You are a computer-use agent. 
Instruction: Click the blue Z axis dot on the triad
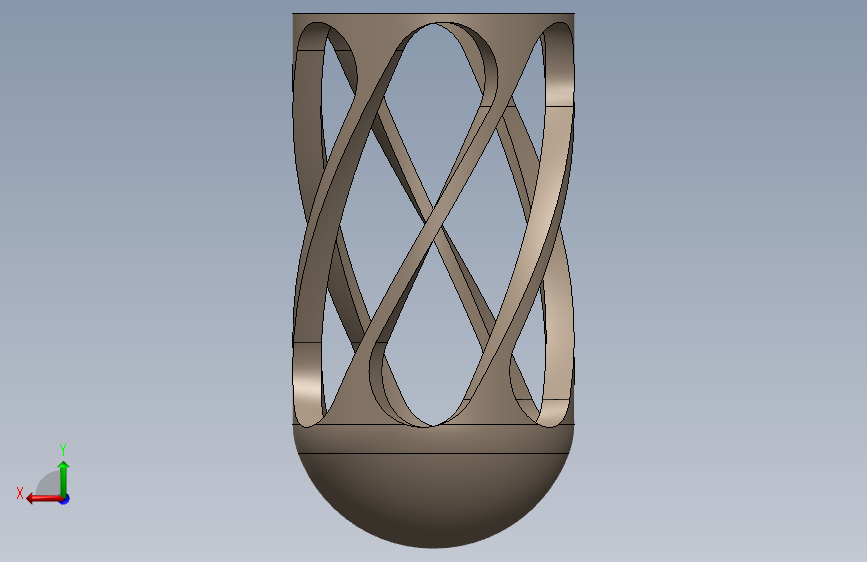coord(65,499)
